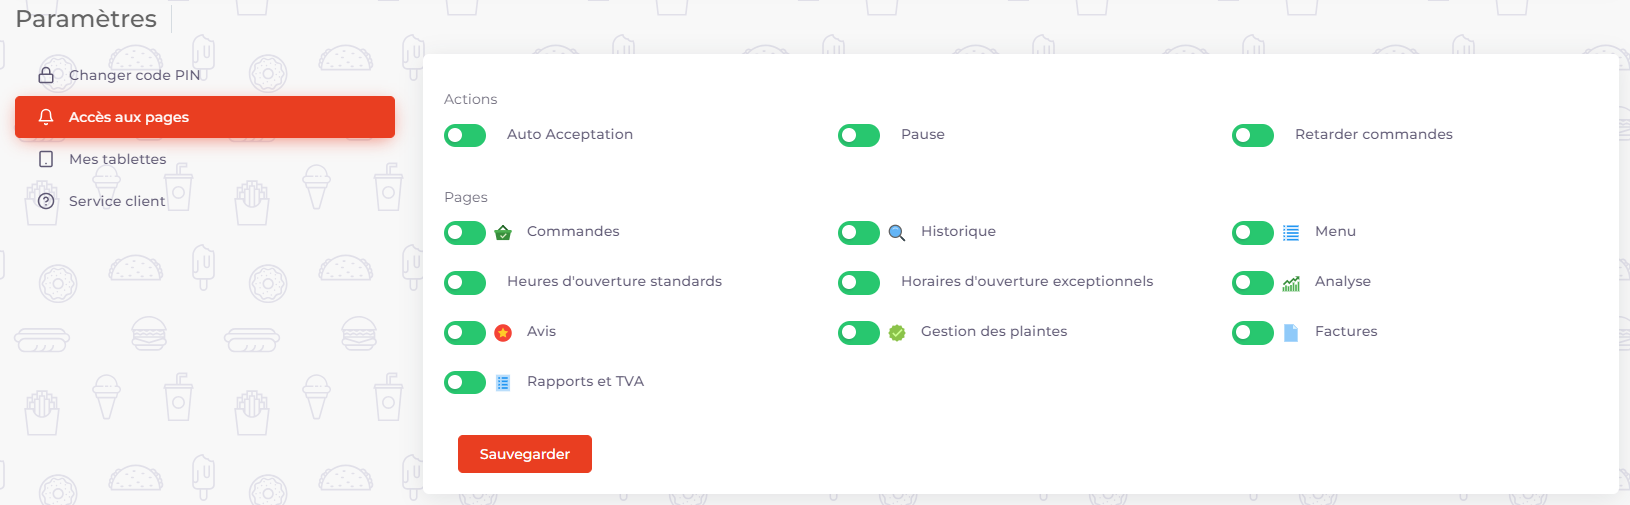
Task: Switch off Heures d'ouverture standards
Action: point(465,283)
